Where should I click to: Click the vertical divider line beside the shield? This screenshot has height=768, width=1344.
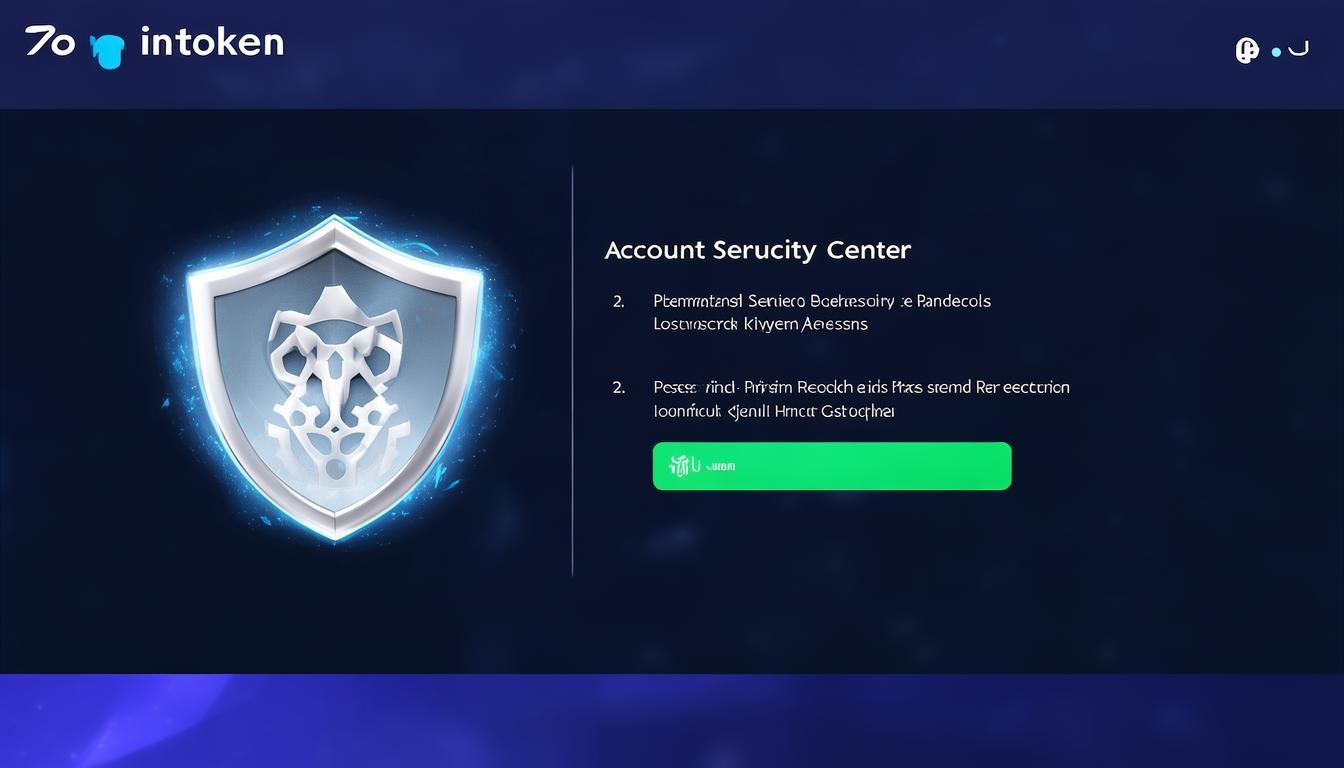(x=572, y=371)
